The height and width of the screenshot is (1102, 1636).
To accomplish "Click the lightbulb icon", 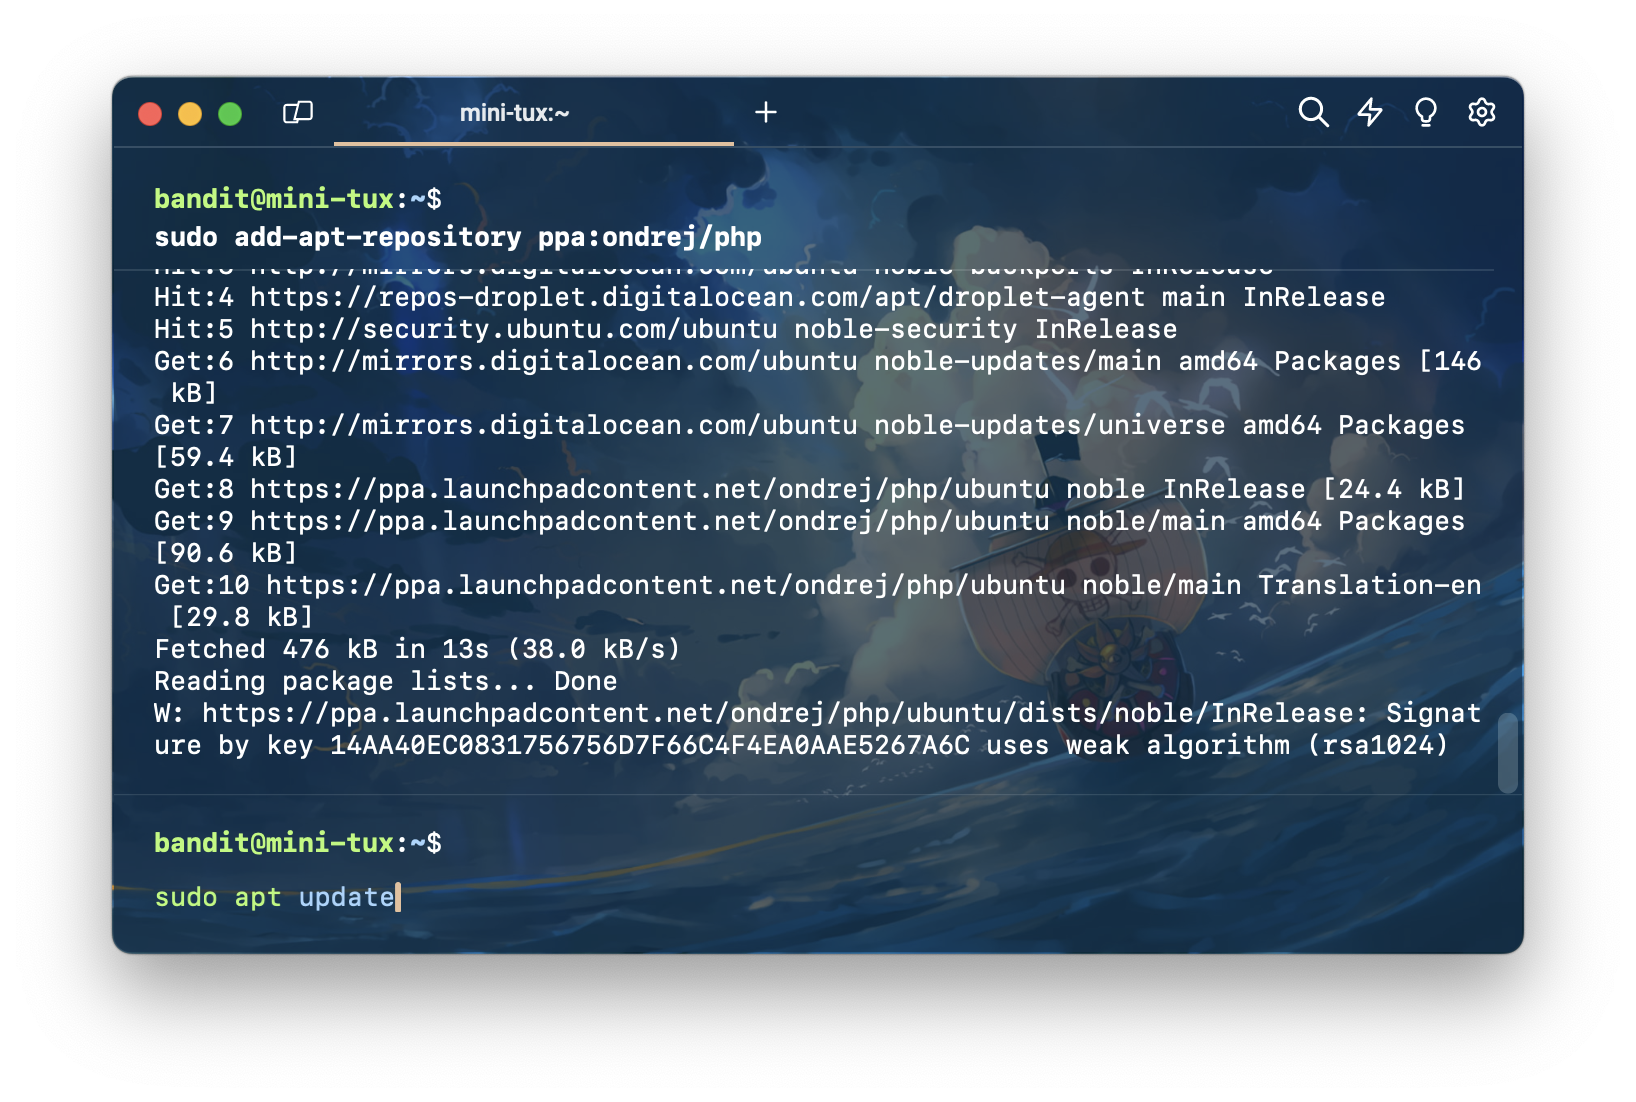I will coord(1425,112).
